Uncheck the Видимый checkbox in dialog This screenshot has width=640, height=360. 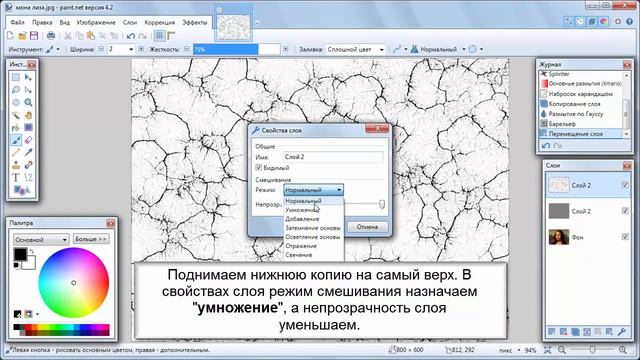(258, 168)
